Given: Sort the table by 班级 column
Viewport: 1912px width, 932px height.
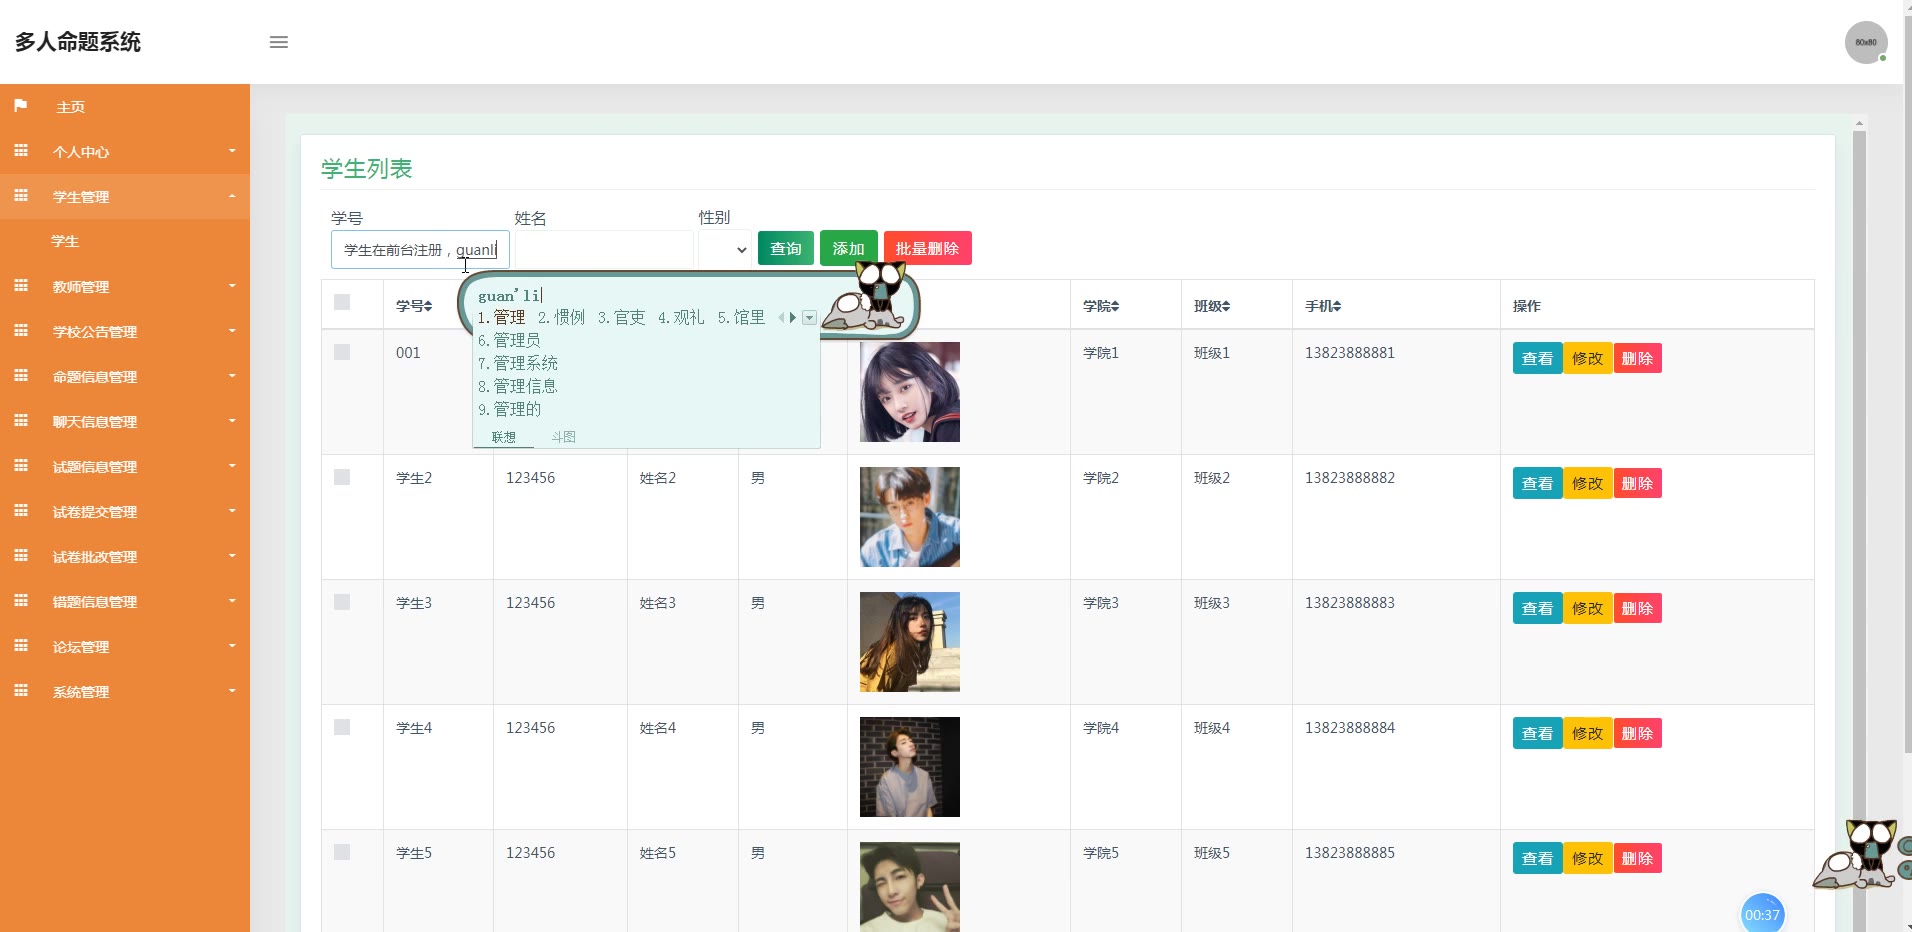Looking at the screenshot, I should [1212, 306].
